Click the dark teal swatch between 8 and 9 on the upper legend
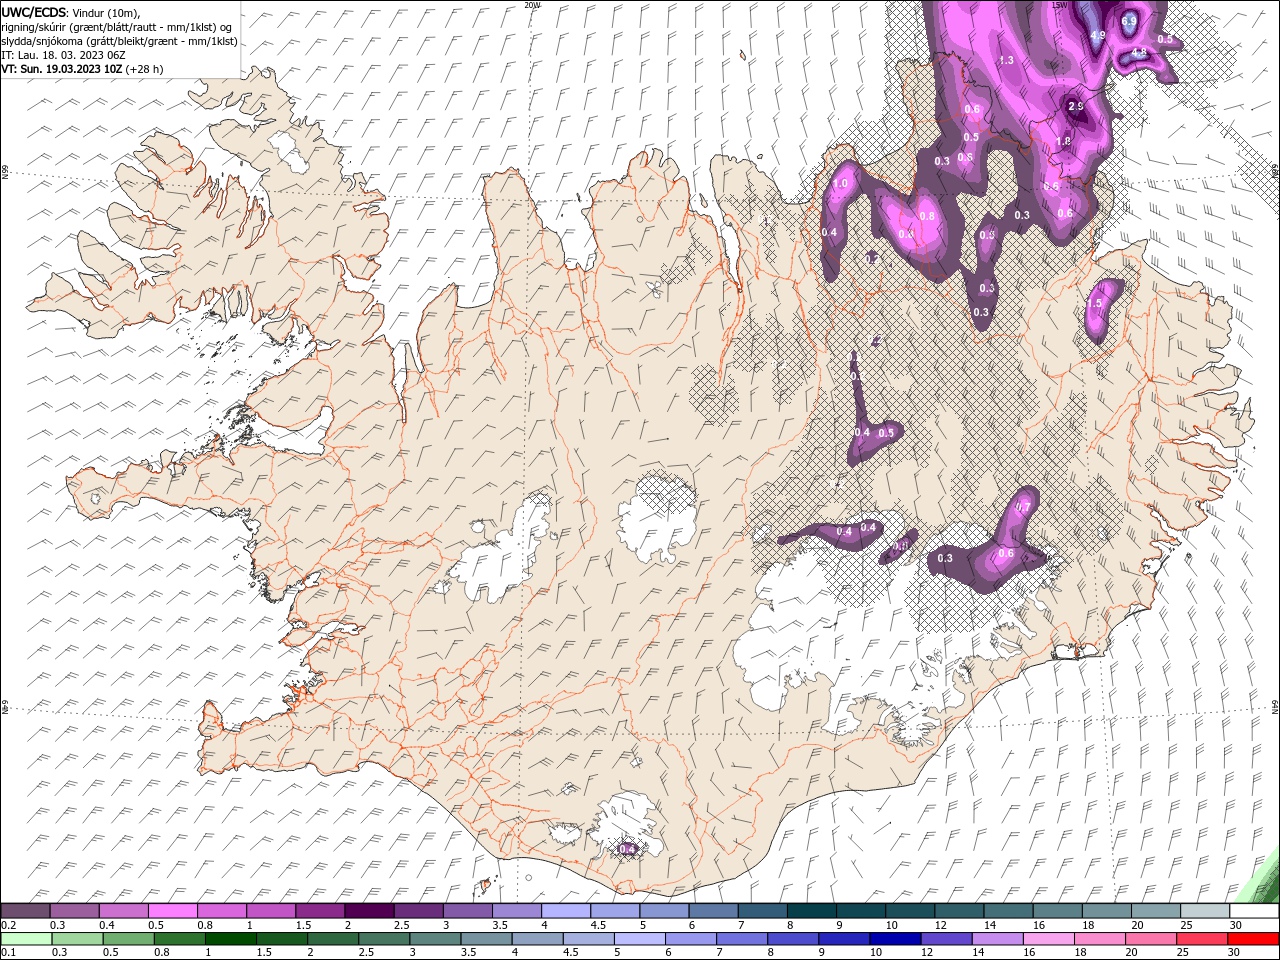 812,911
